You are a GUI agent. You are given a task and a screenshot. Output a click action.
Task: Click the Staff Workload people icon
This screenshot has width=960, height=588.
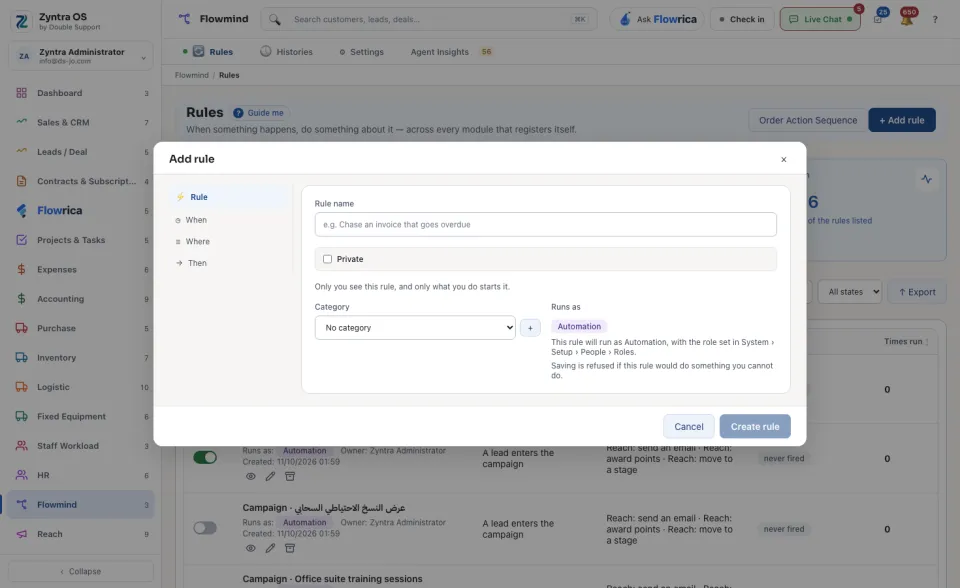21,446
